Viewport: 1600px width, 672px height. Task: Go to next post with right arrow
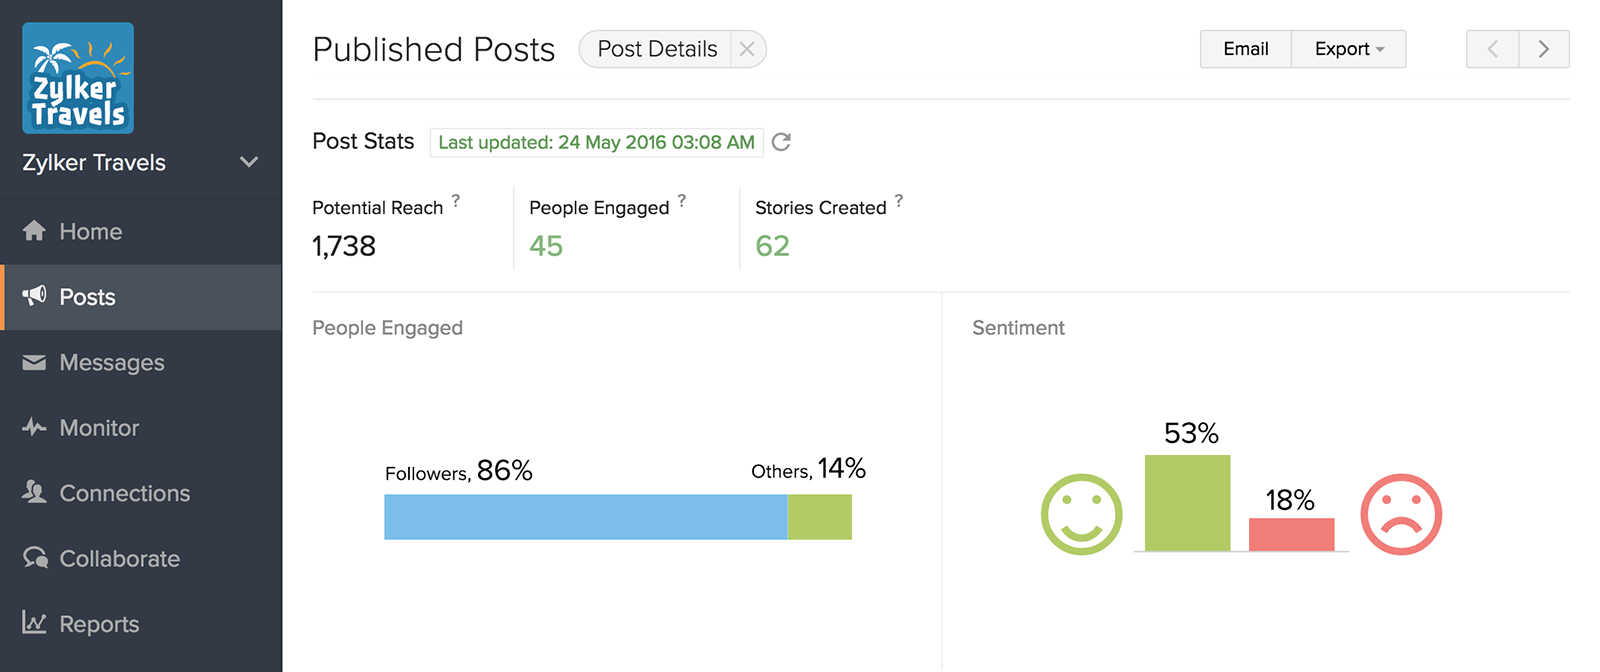(1544, 49)
